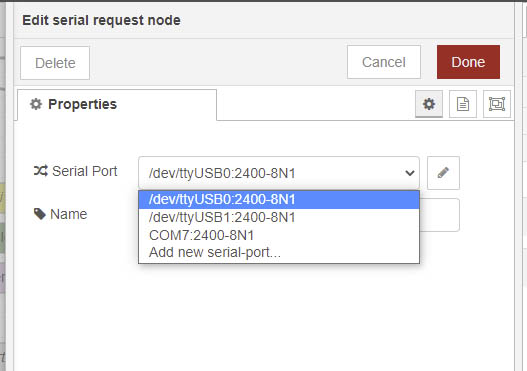Open node description document icon

pos(463,104)
